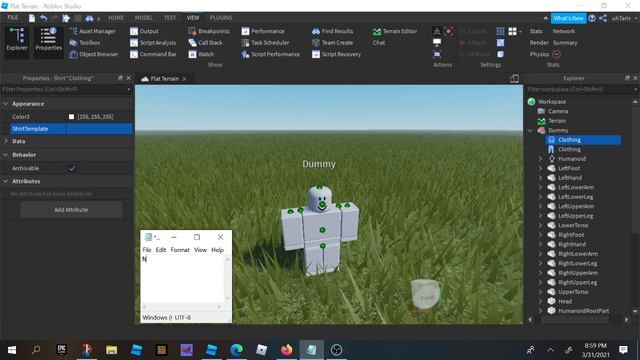The width and height of the screenshot is (640, 360).
Task: Show the Output window
Action: pyautogui.click(x=144, y=31)
